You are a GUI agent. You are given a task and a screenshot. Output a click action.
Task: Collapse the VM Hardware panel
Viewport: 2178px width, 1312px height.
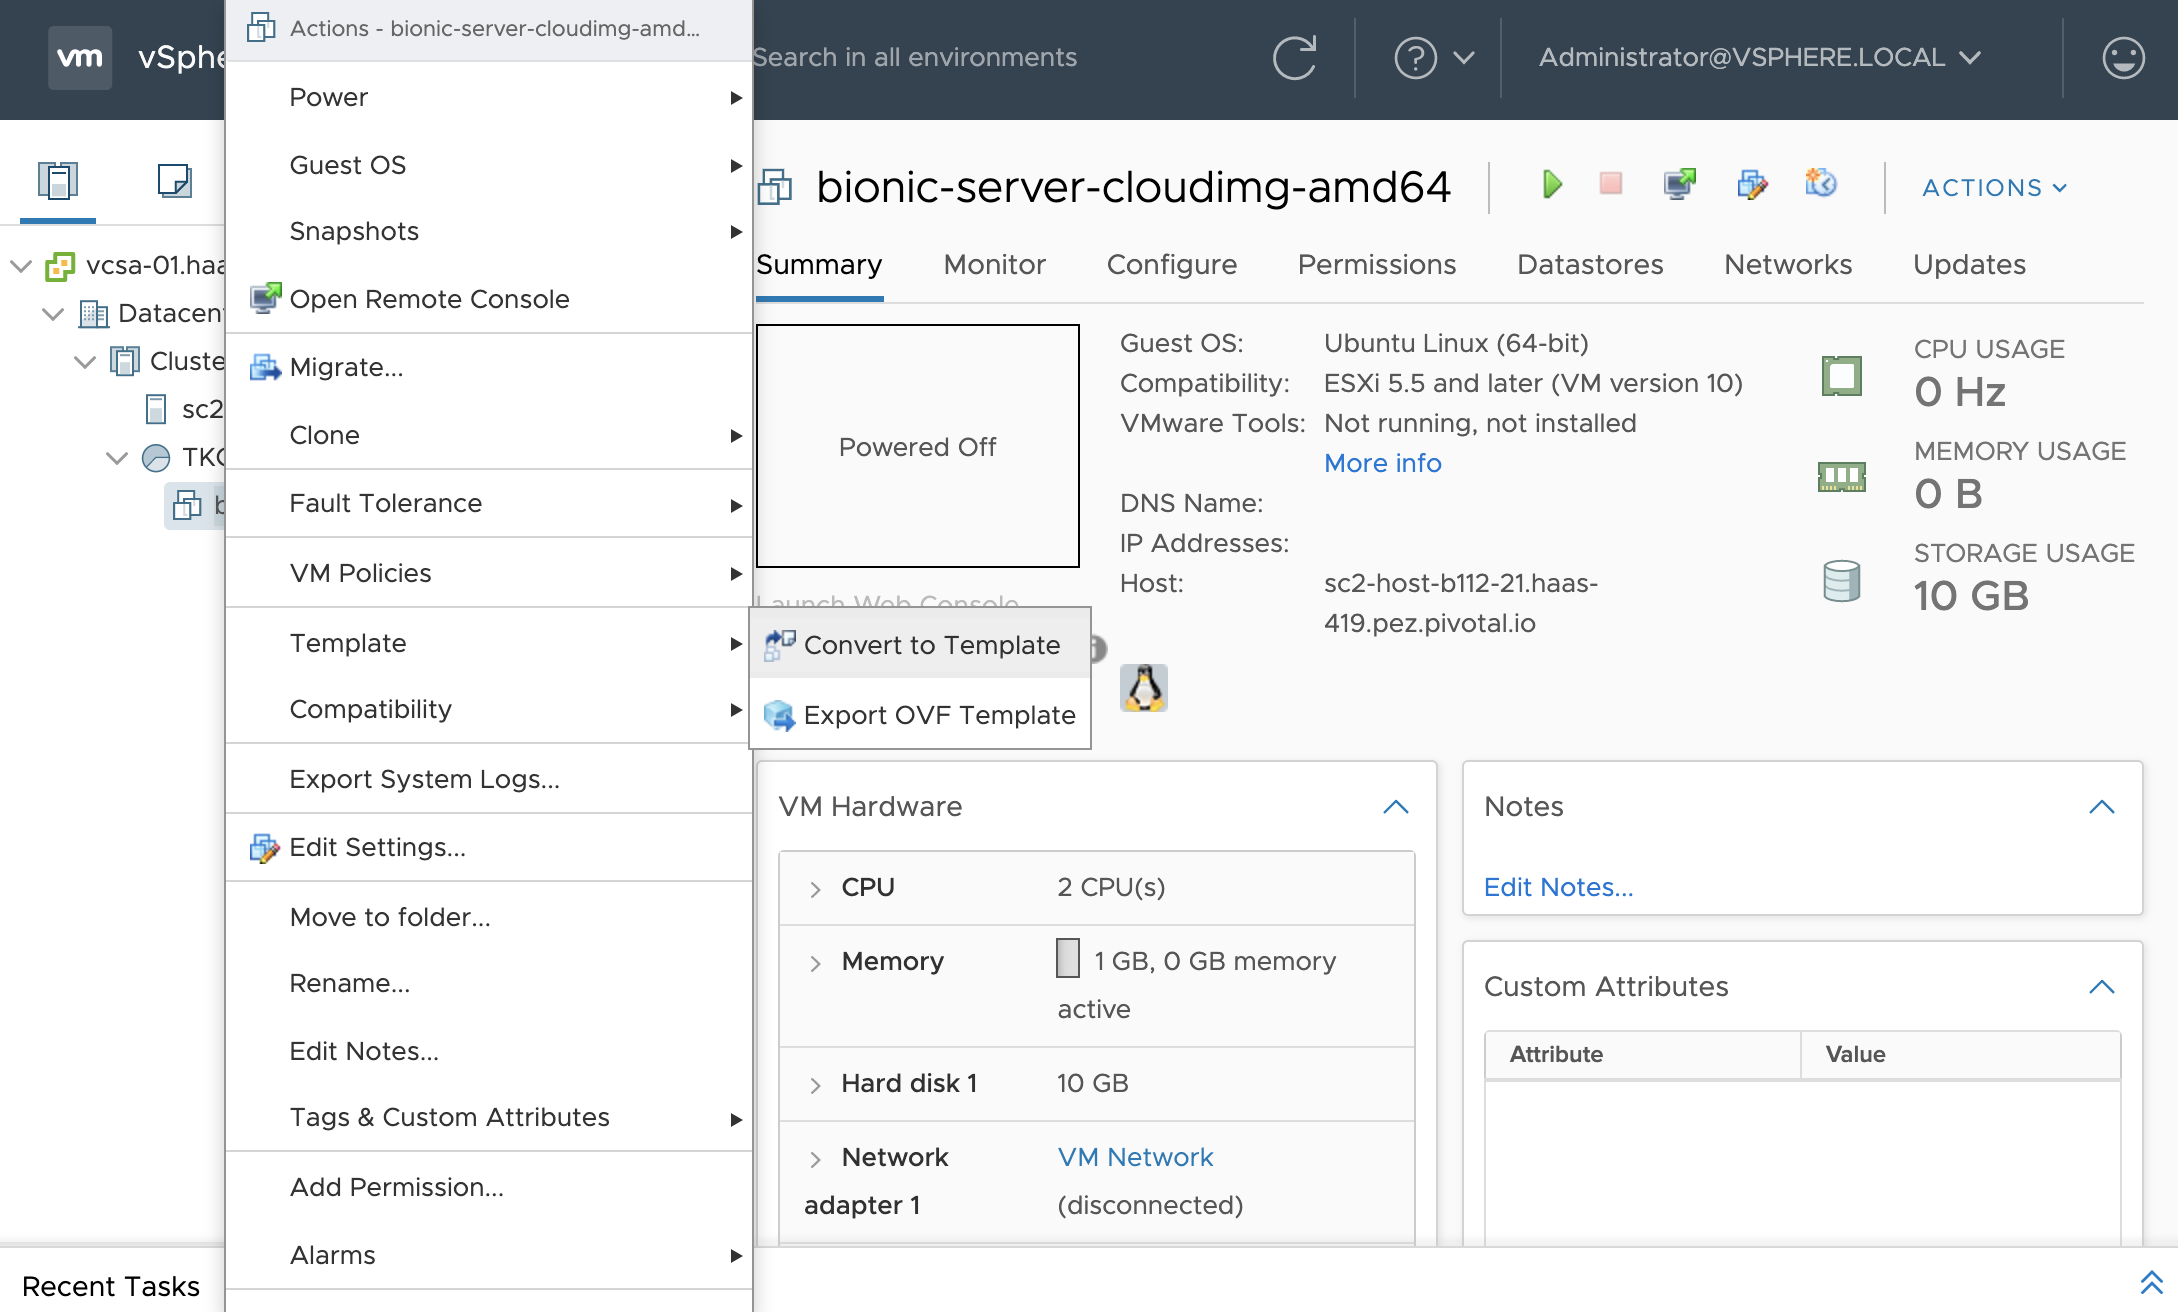click(1397, 806)
